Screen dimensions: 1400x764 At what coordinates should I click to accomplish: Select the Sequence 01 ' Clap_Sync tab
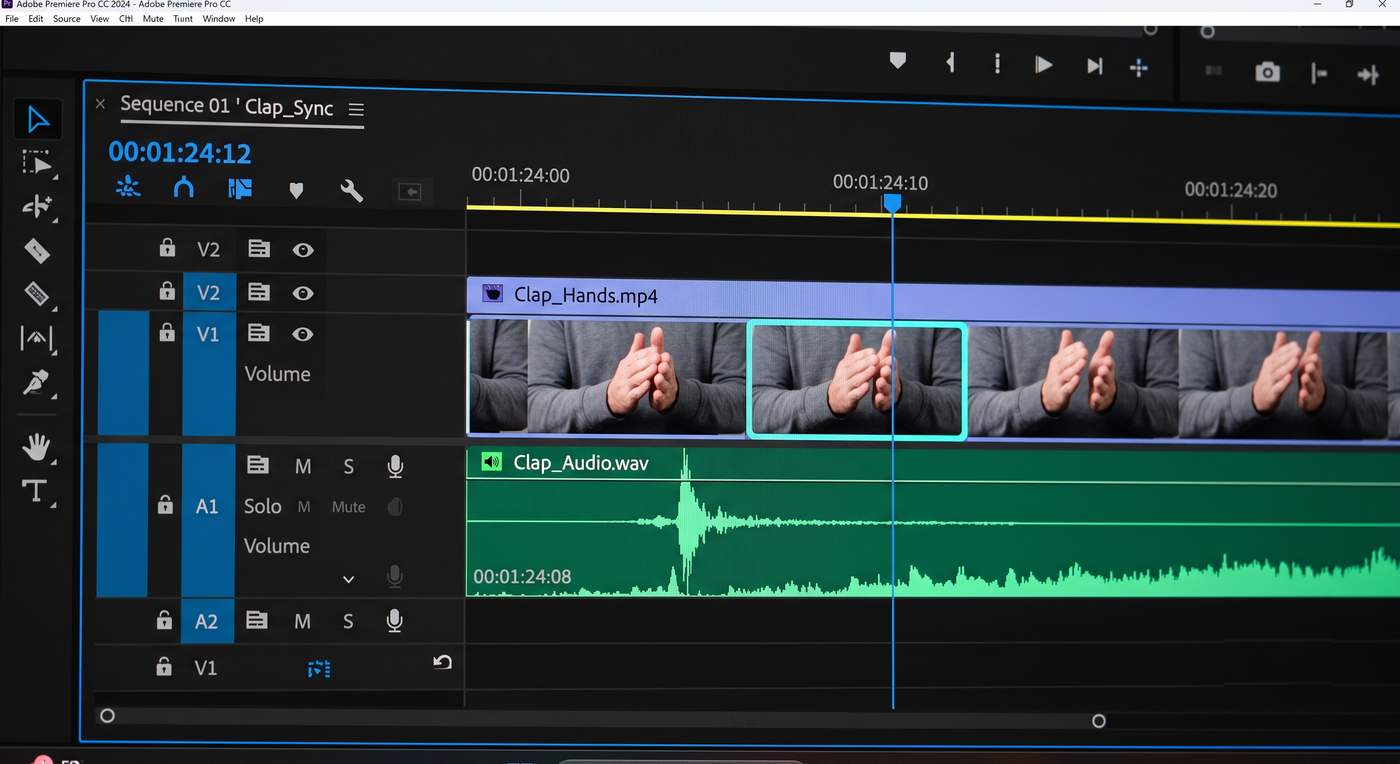(x=227, y=107)
